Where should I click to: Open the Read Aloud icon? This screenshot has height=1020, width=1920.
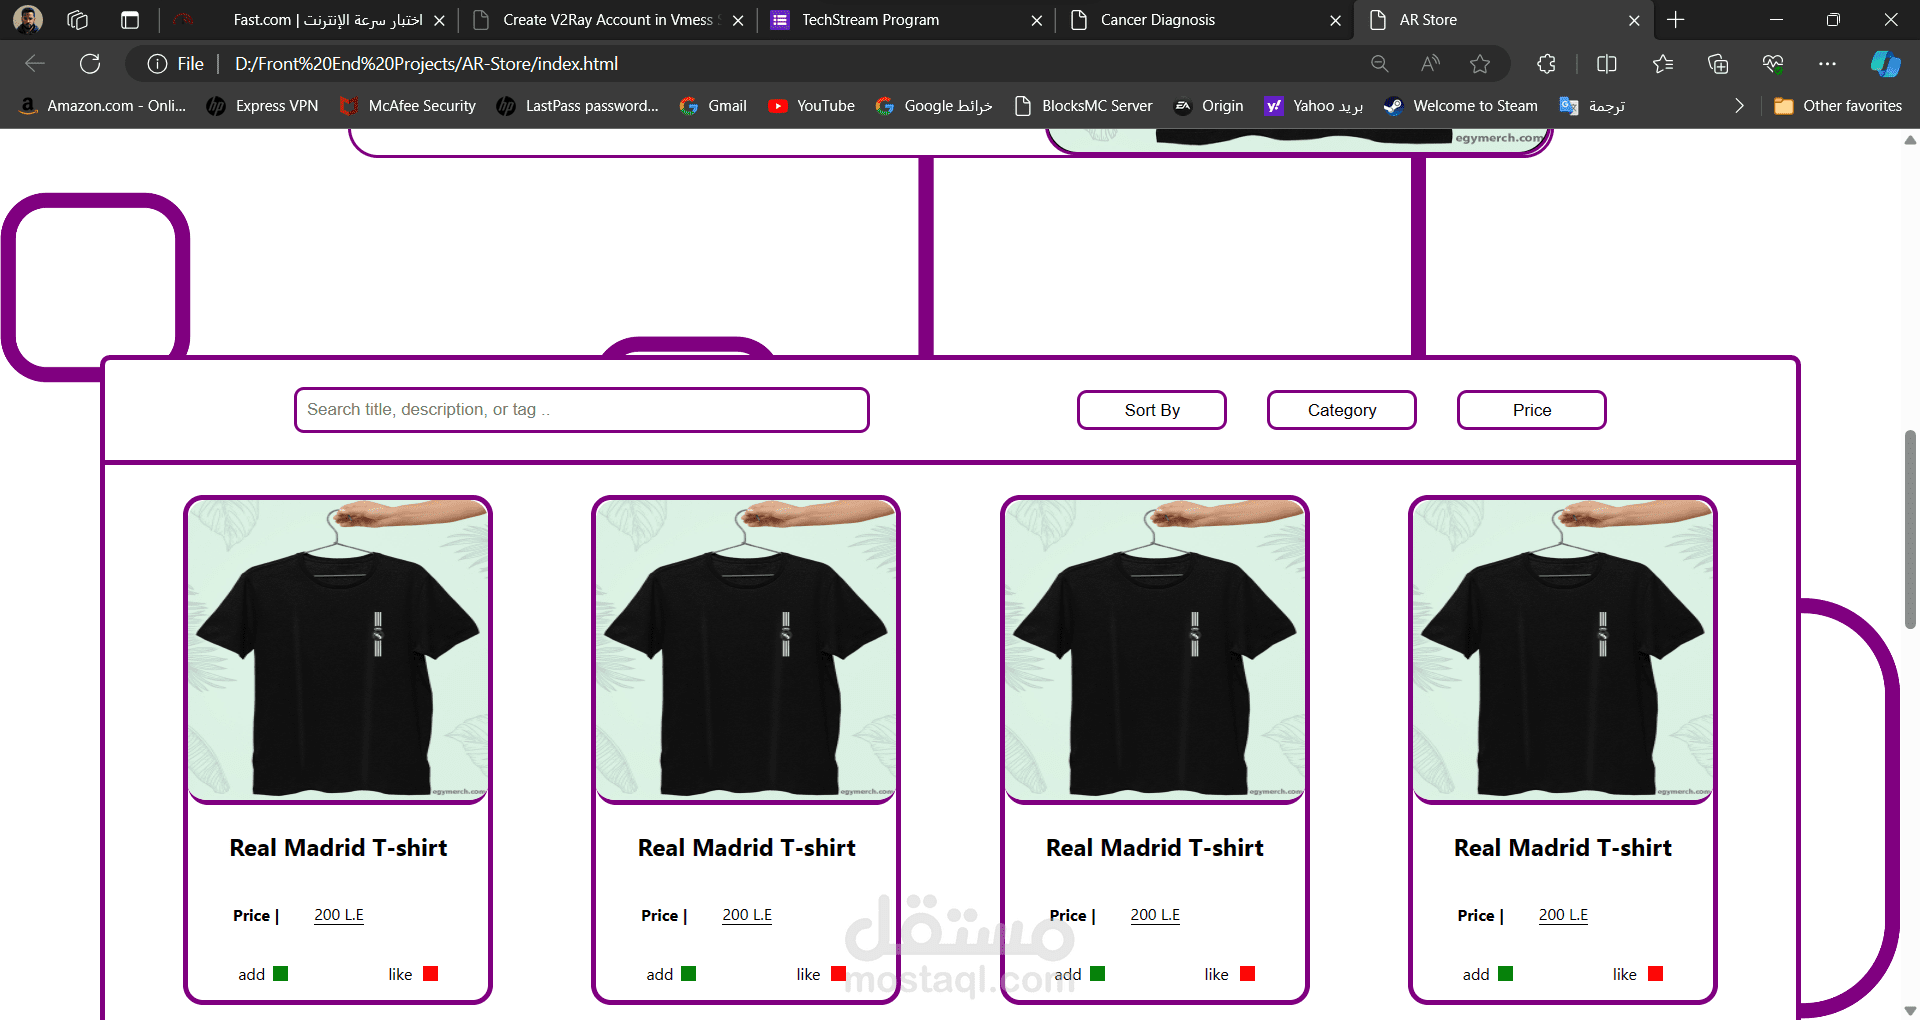point(1430,64)
